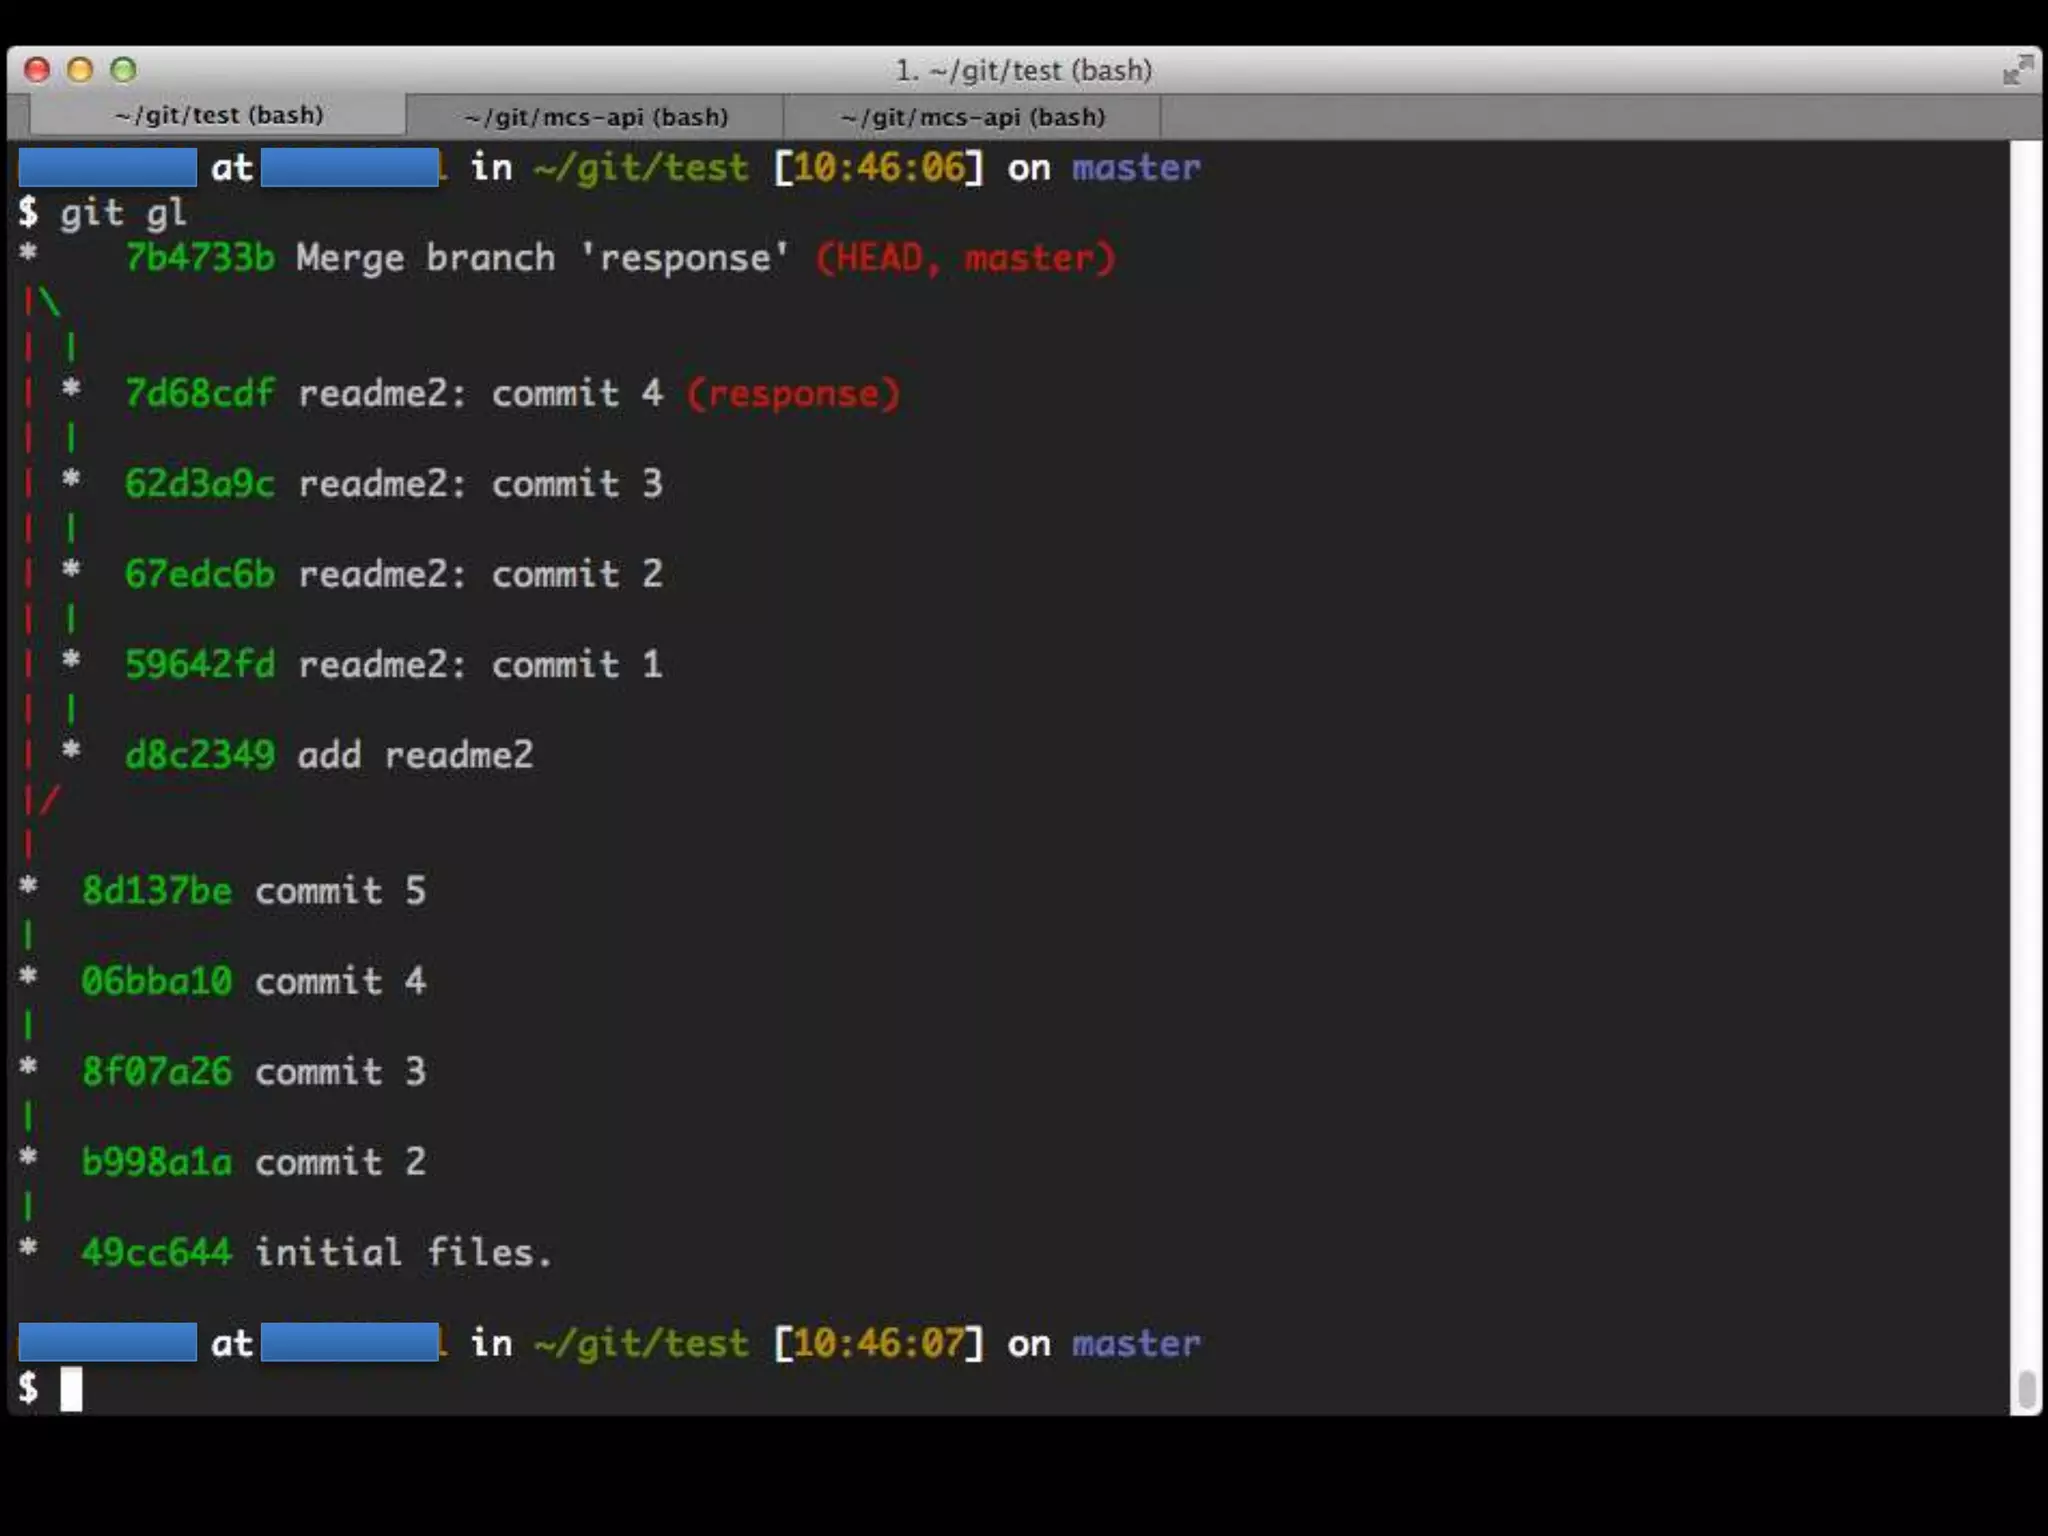Click the [10:46:07] timestamp in prompt
Viewport: 2048px width, 1536px height.
(879, 1343)
